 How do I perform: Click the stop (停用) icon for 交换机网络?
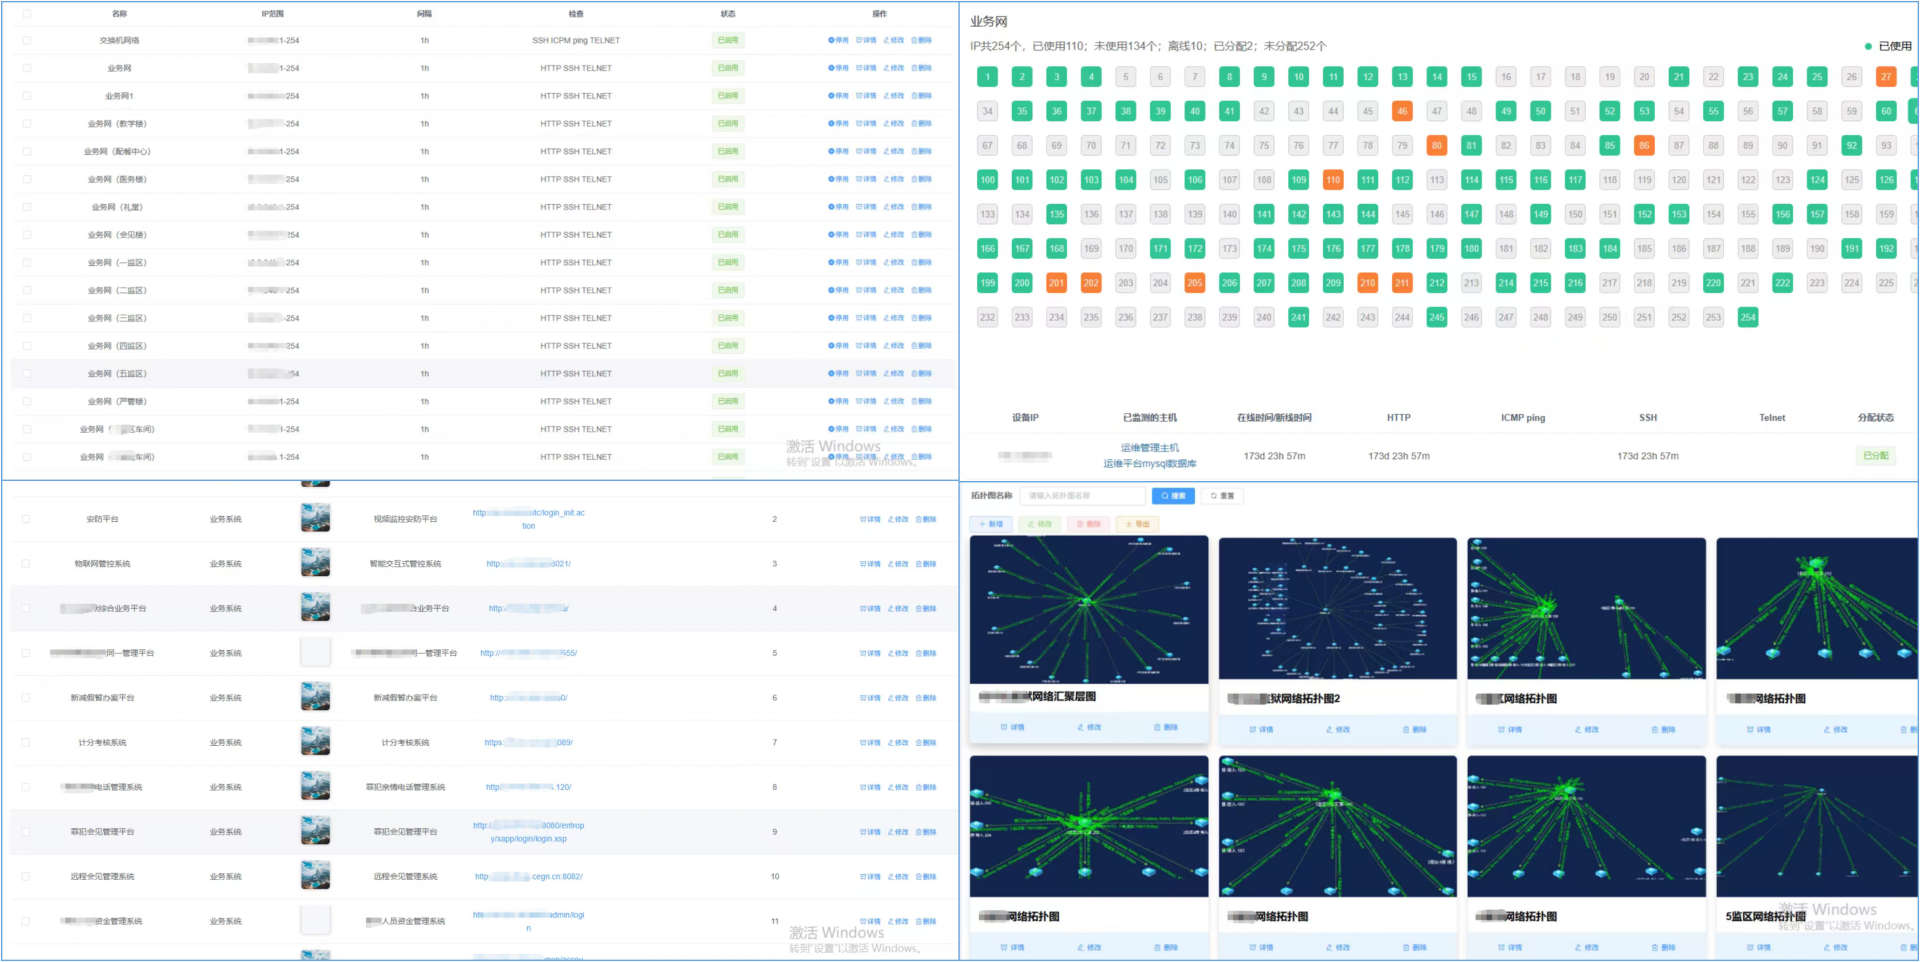point(838,41)
